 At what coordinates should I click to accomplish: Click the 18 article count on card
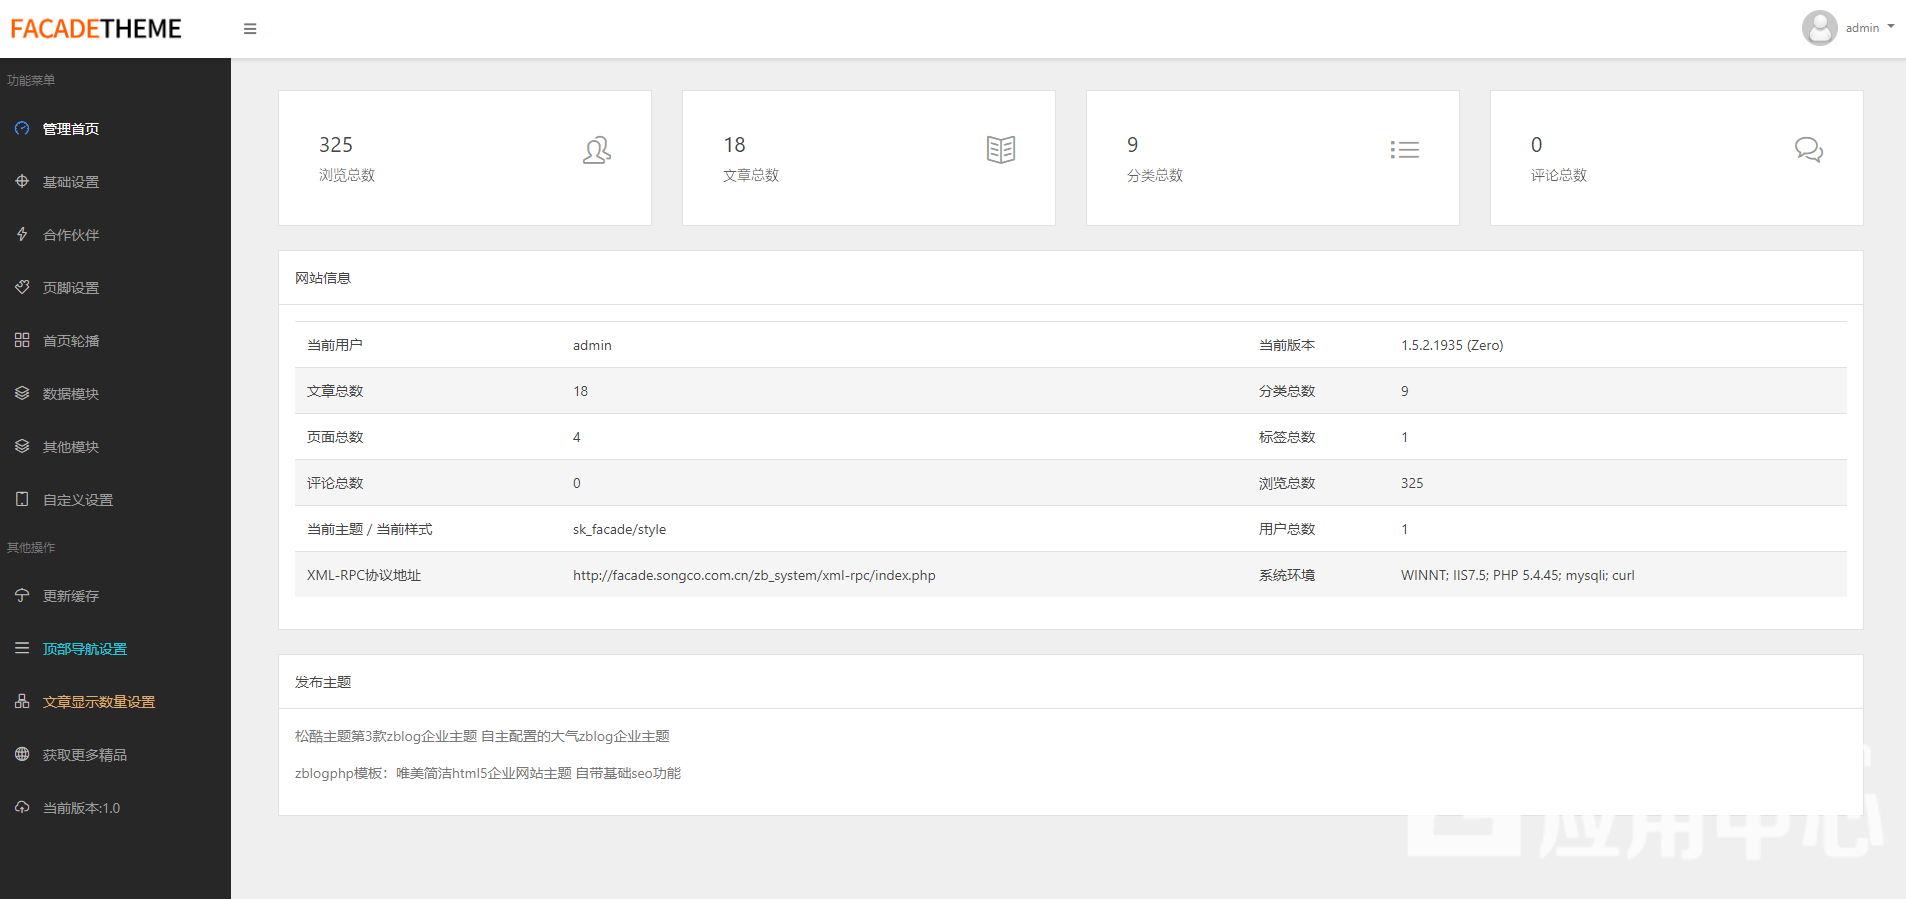735,145
